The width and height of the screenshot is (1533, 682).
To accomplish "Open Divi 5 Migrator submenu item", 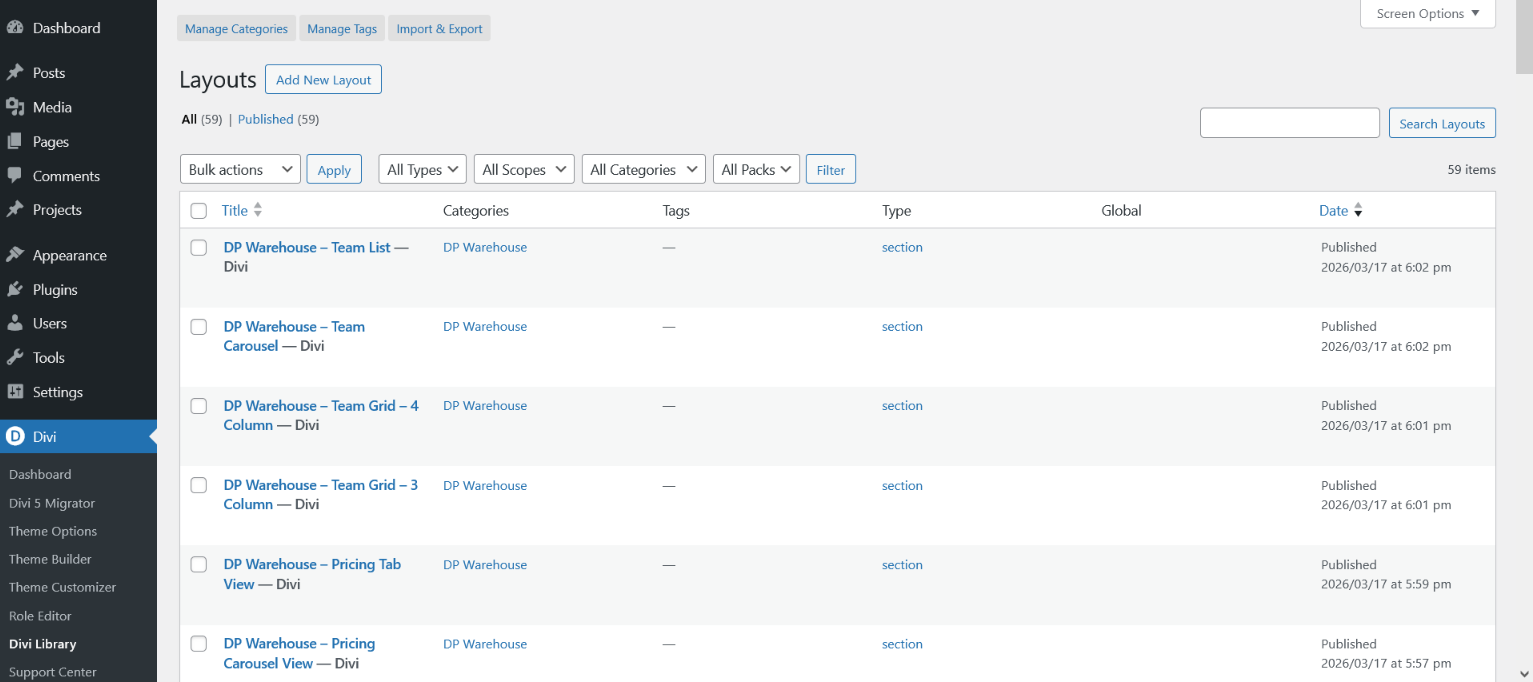I will [x=52, y=503].
